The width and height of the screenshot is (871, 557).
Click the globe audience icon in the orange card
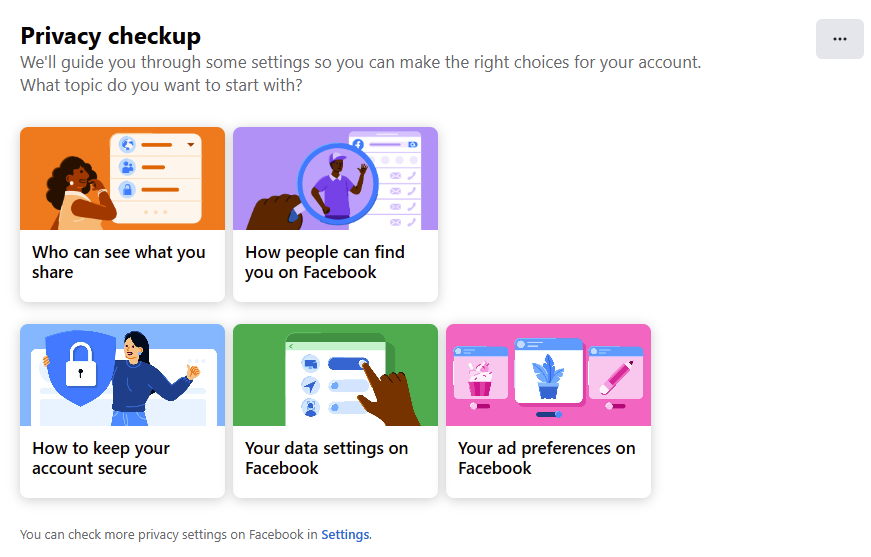(127, 145)
